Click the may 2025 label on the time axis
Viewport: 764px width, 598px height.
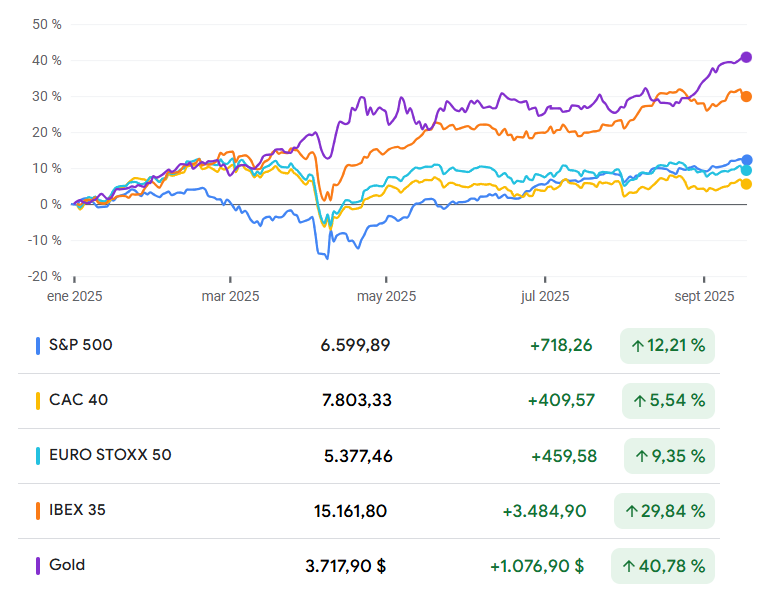click(386, 296)
